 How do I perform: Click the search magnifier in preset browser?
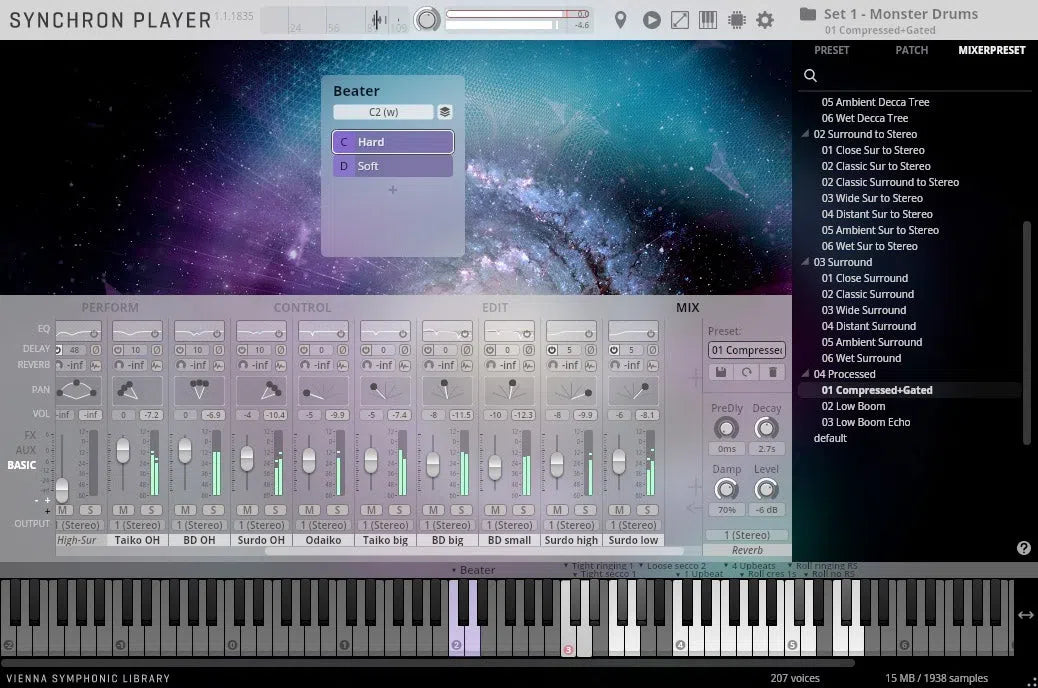pos(811,76)
